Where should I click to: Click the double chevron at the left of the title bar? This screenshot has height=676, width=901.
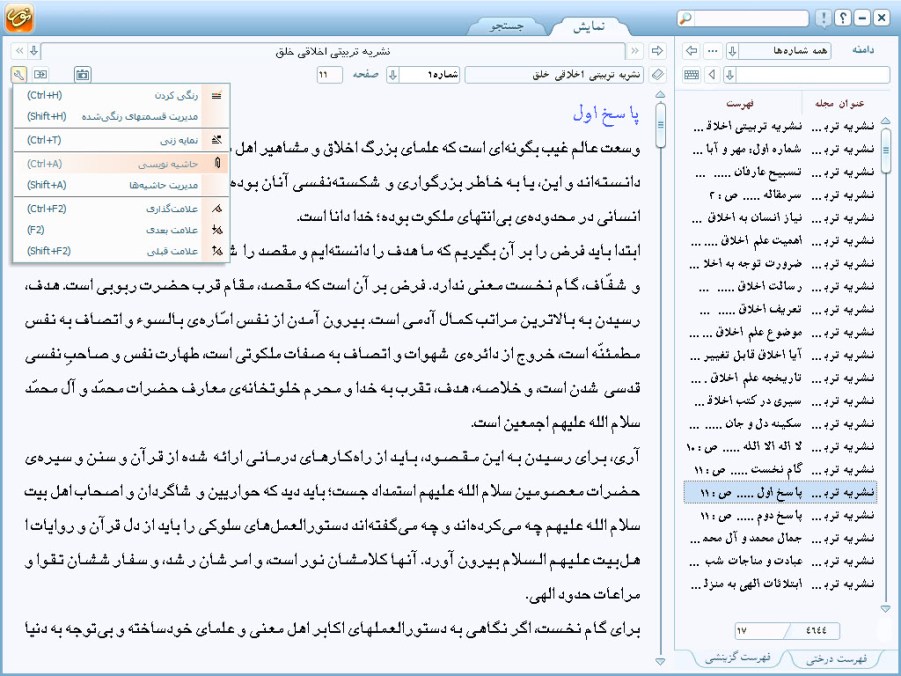[x=19, y=51]
